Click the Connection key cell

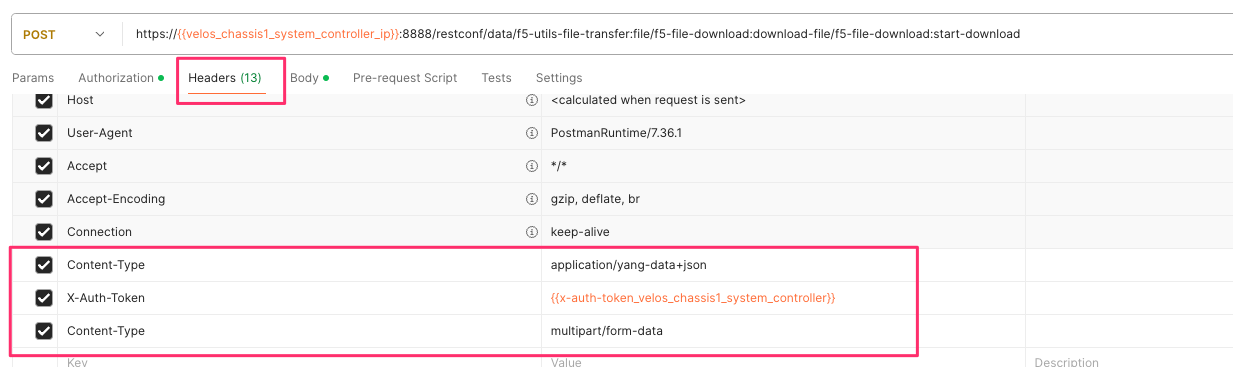tap(300, 232)
